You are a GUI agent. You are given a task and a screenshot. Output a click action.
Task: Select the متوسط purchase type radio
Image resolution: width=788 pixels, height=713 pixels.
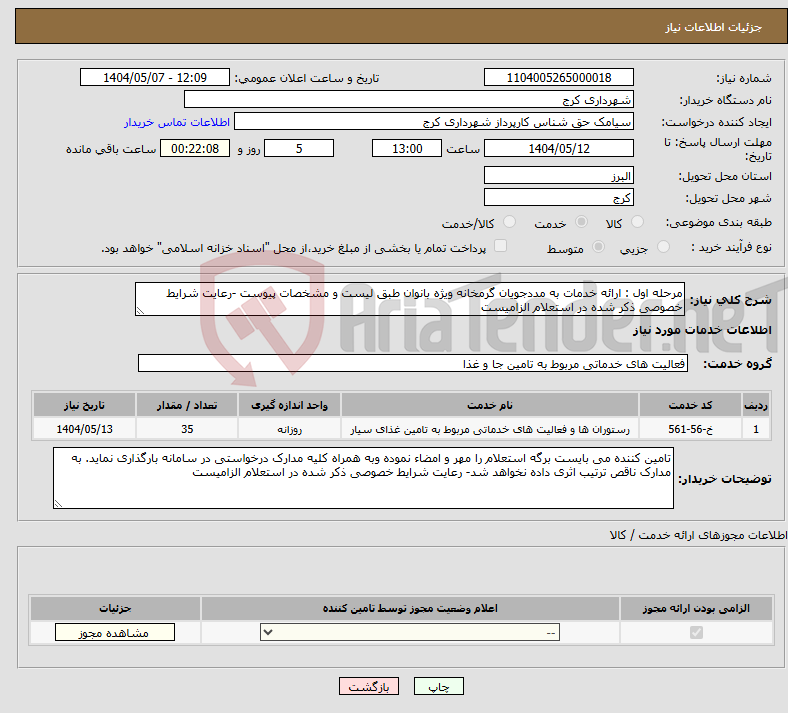(598, 247)
